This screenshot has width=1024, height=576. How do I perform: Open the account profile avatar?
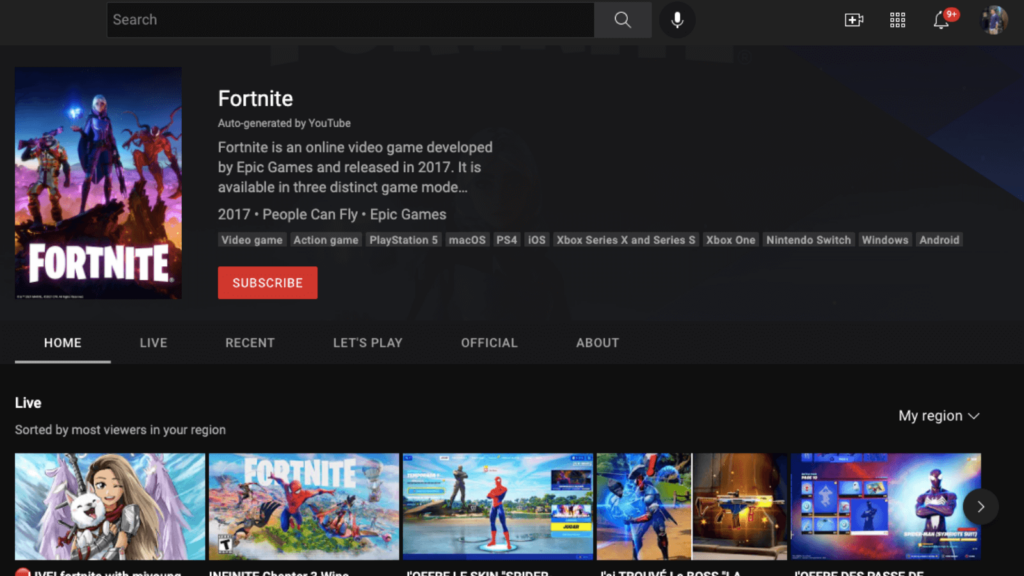(994, 20)
